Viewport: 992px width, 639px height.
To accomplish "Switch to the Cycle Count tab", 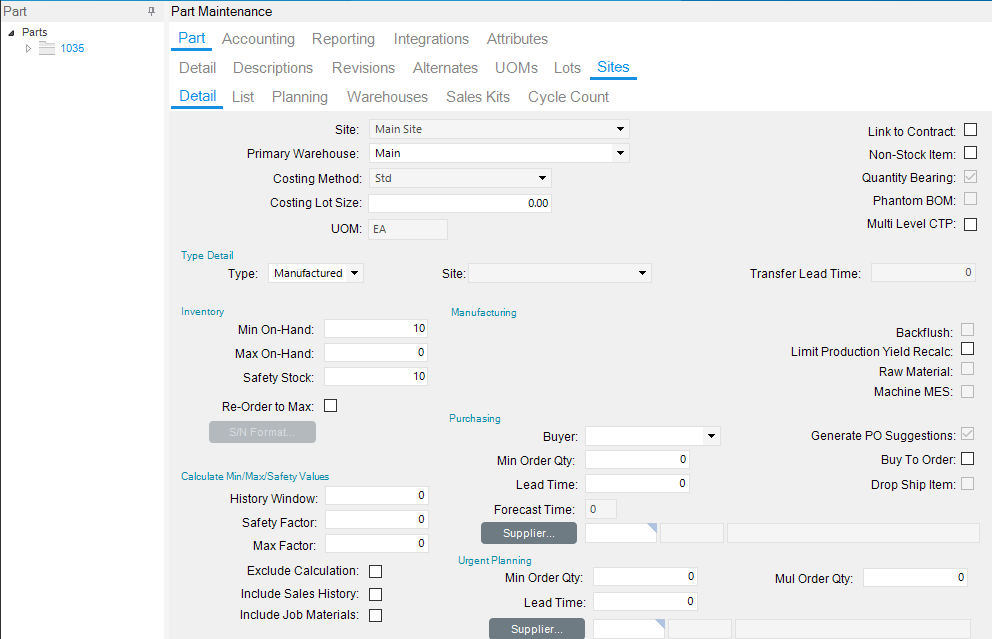I will [x=568, y=97].
